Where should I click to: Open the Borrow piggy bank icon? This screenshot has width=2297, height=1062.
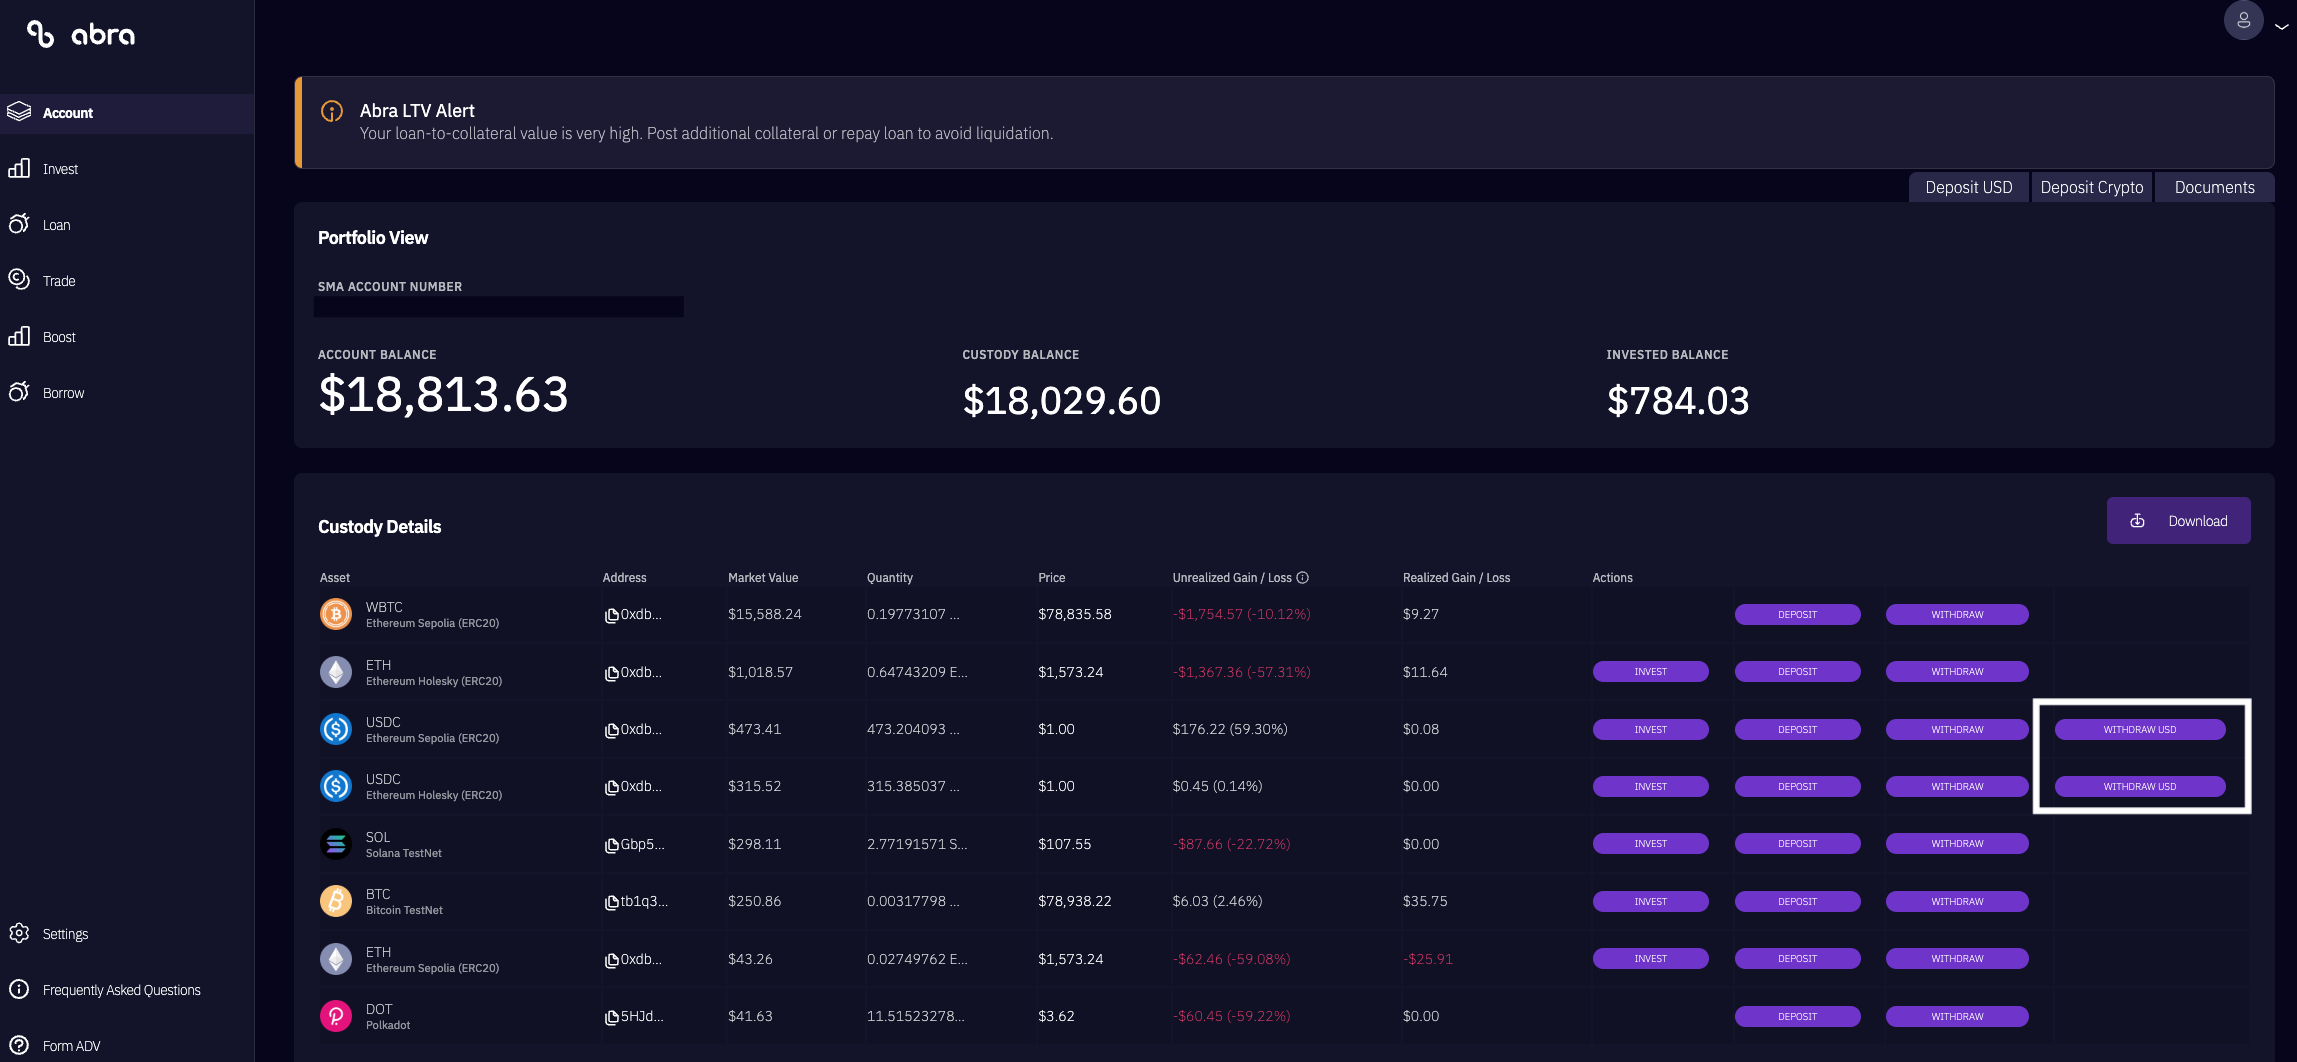tap(19, 392)
